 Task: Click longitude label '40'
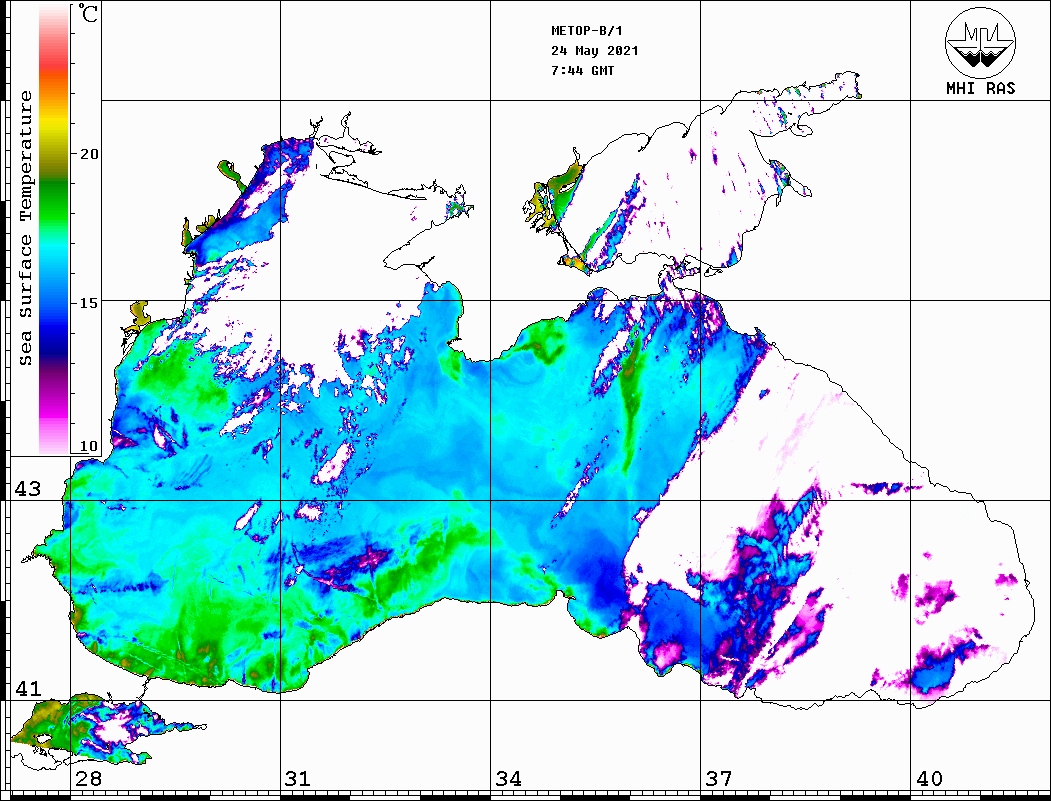click(x=929, y=778)
